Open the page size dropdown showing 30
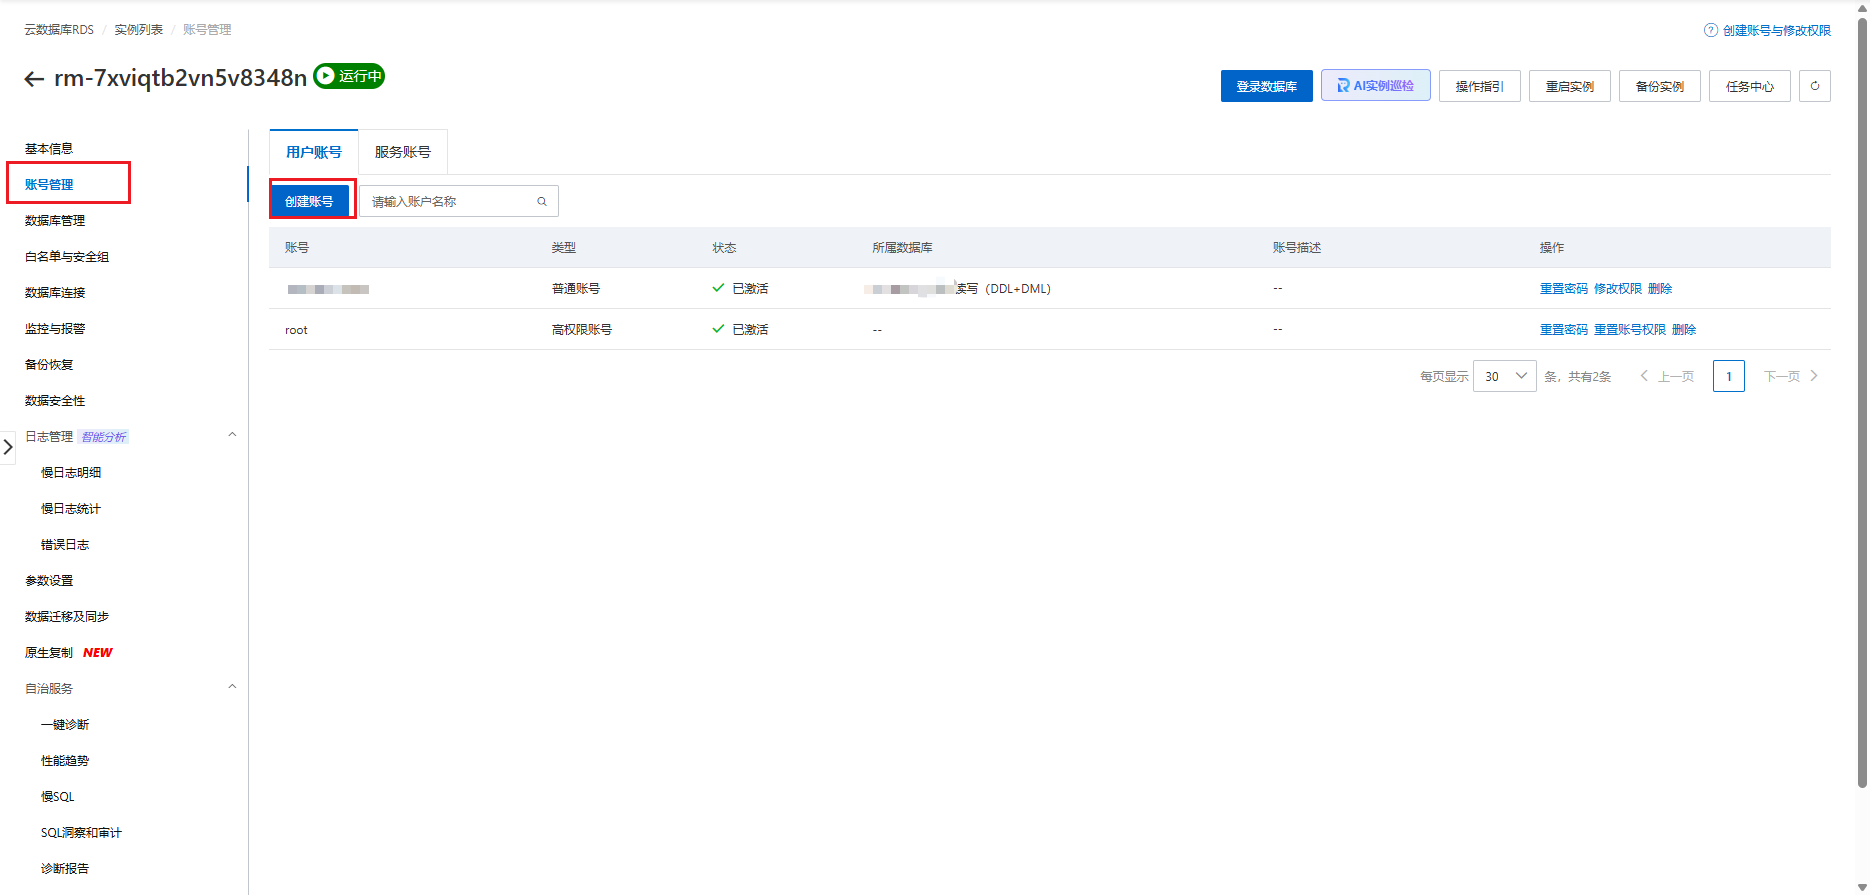 click(1504, 376)
